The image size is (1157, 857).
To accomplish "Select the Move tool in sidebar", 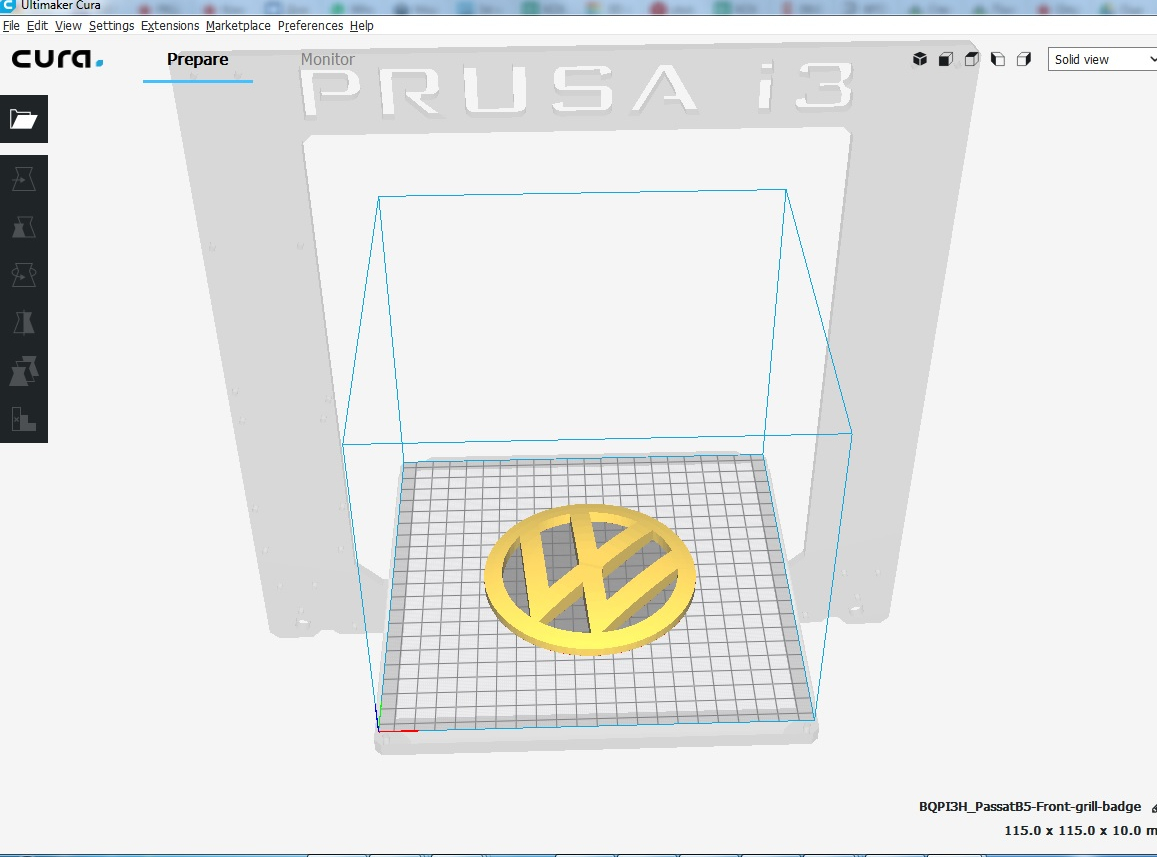I will click(24, 179).
